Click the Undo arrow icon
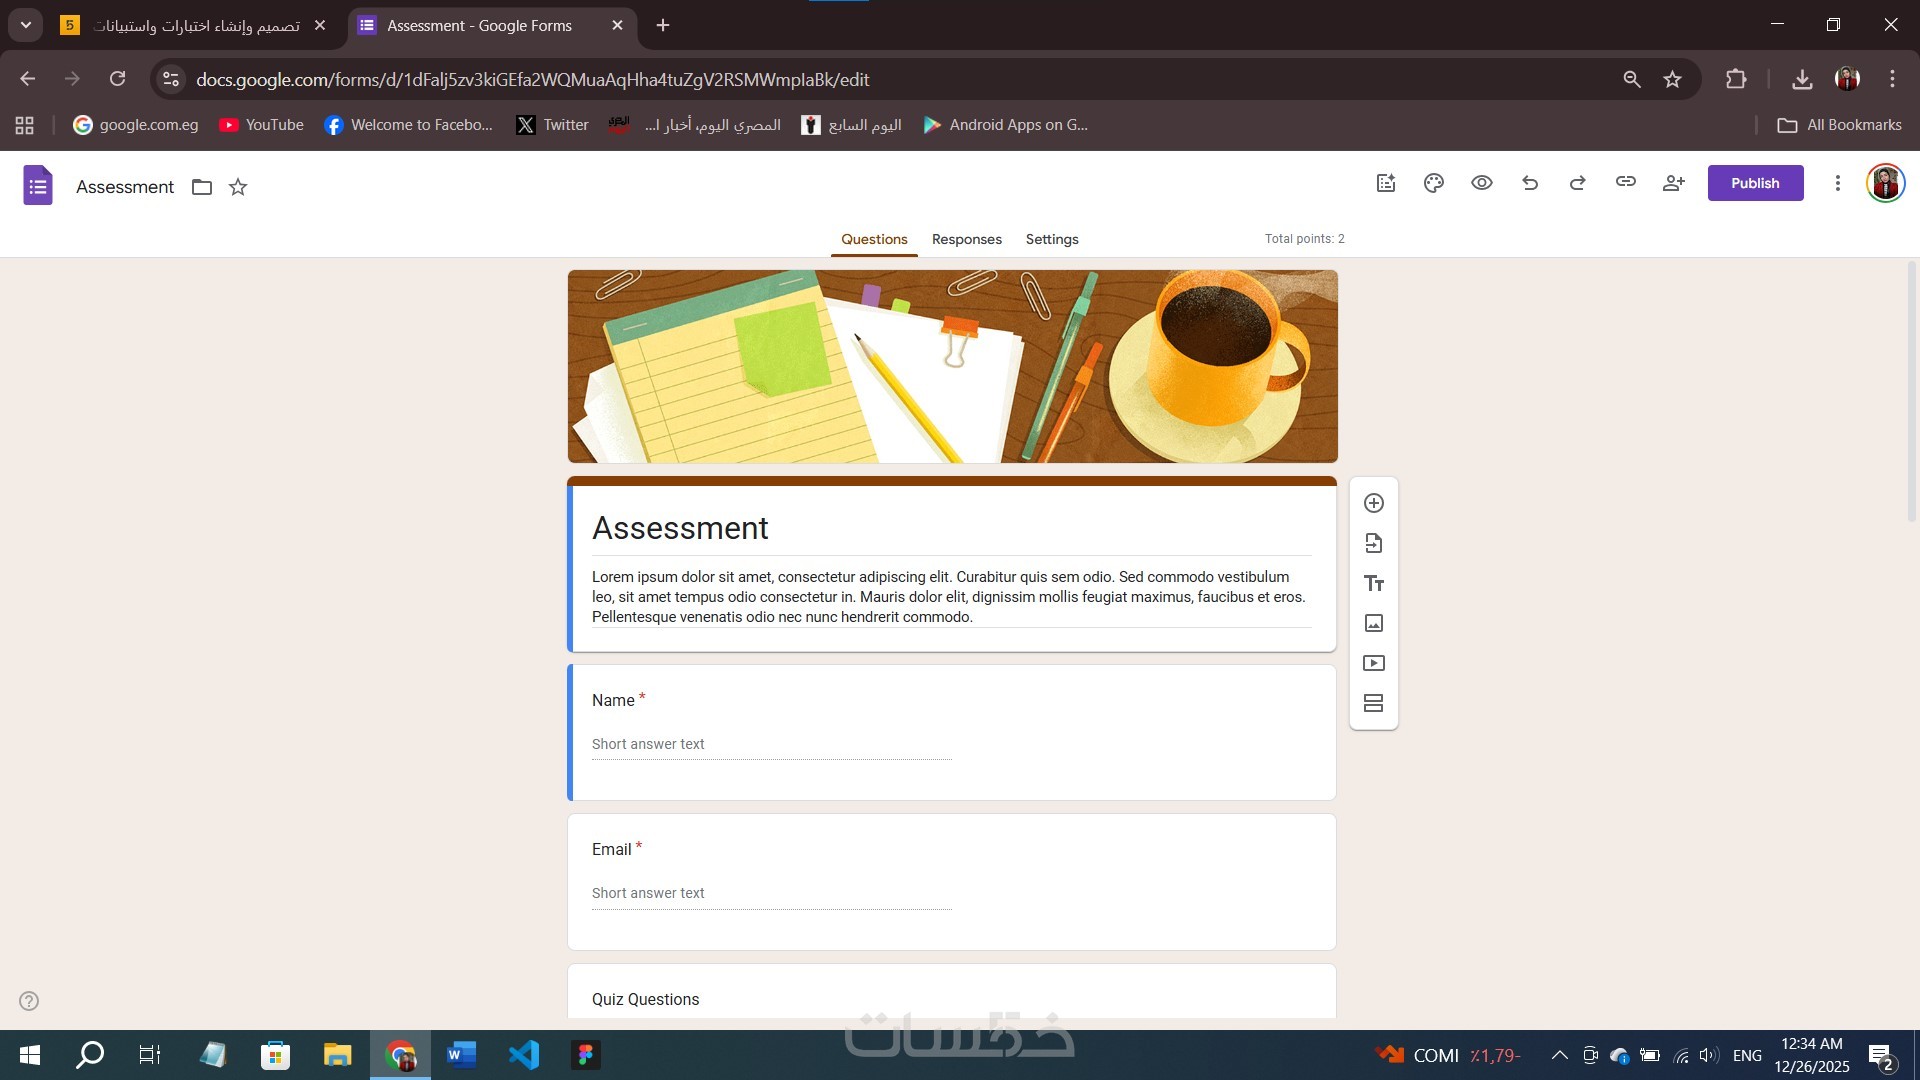Image resolution: width=1920 pixels, height=1080 pixels. click(1530, 183)
